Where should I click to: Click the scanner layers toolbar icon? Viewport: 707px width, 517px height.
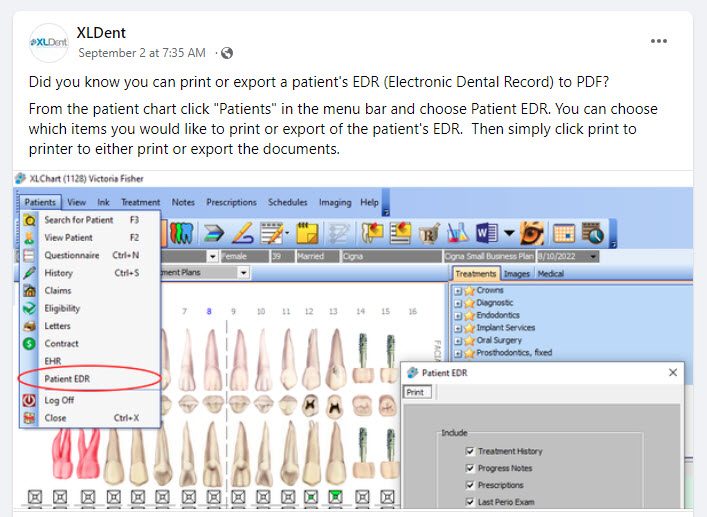click(x=213, y=233)
